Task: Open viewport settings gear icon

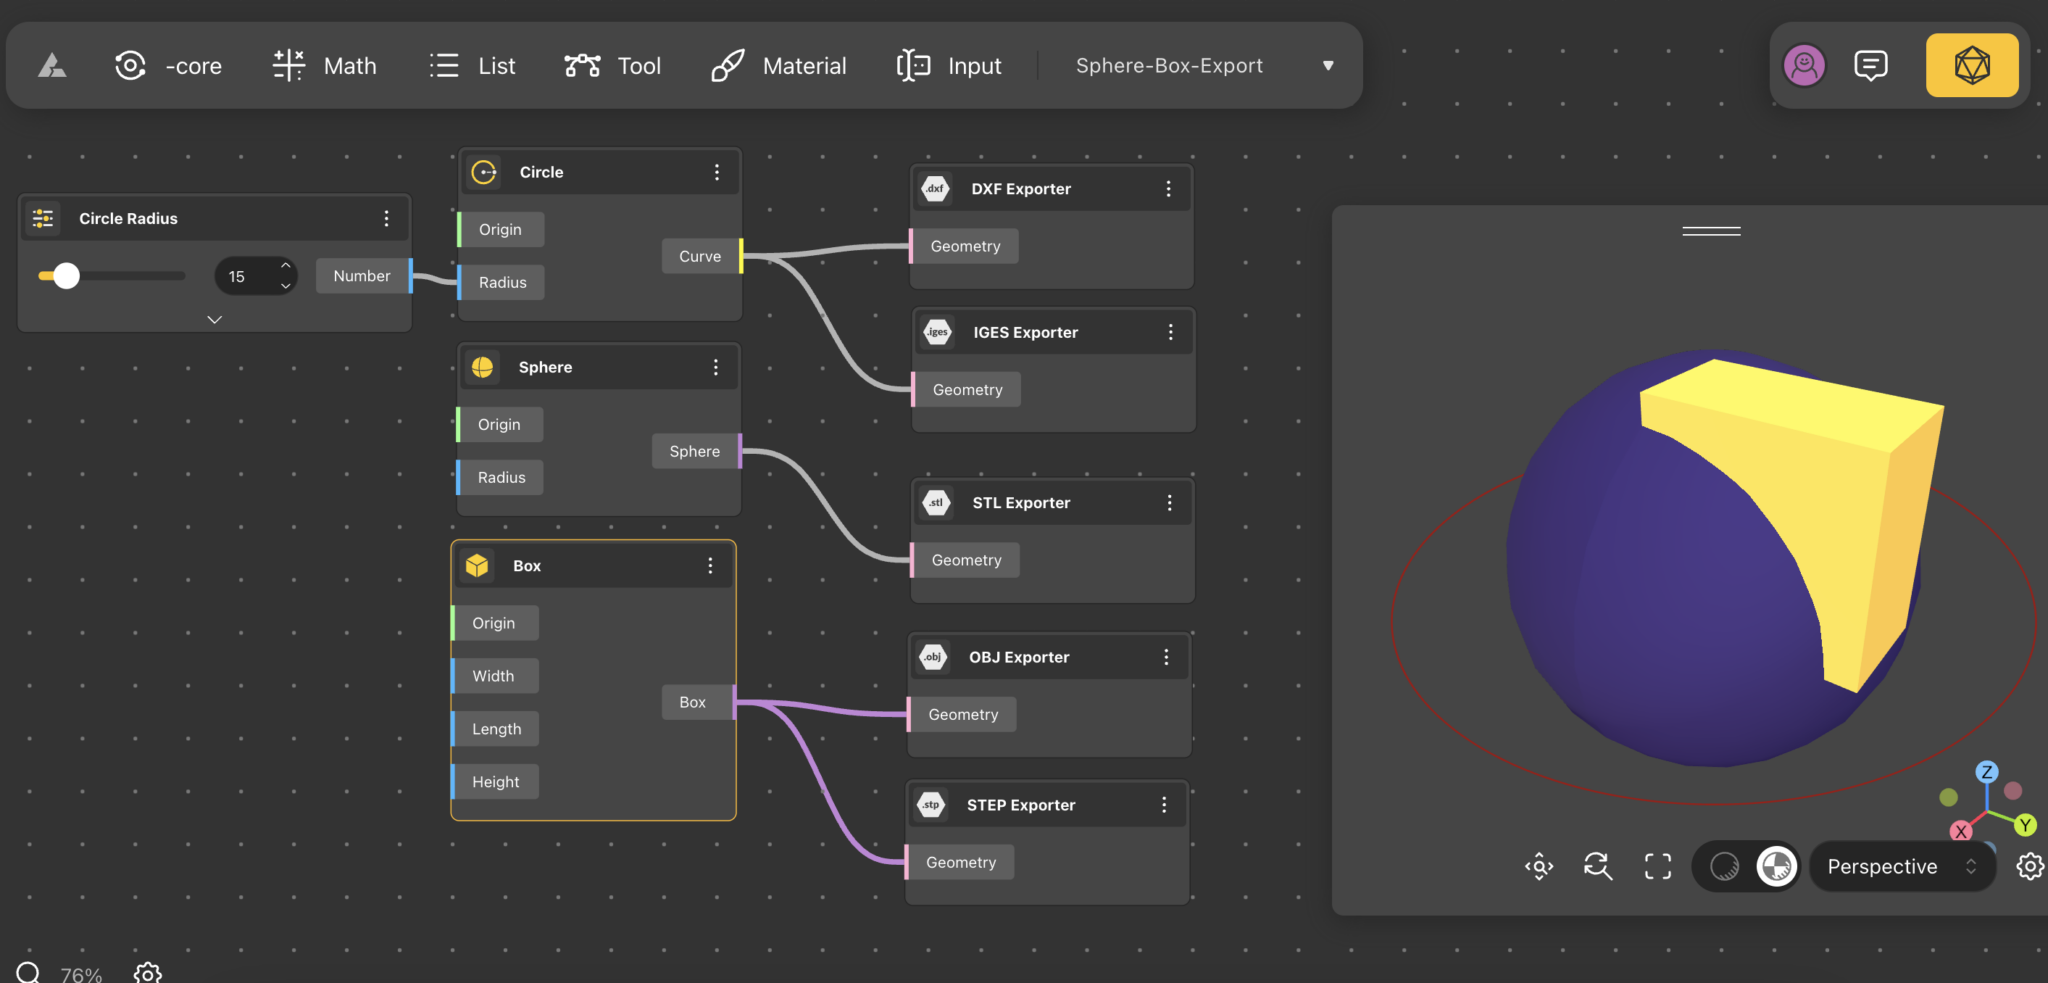Action: tap(2030, 866)
